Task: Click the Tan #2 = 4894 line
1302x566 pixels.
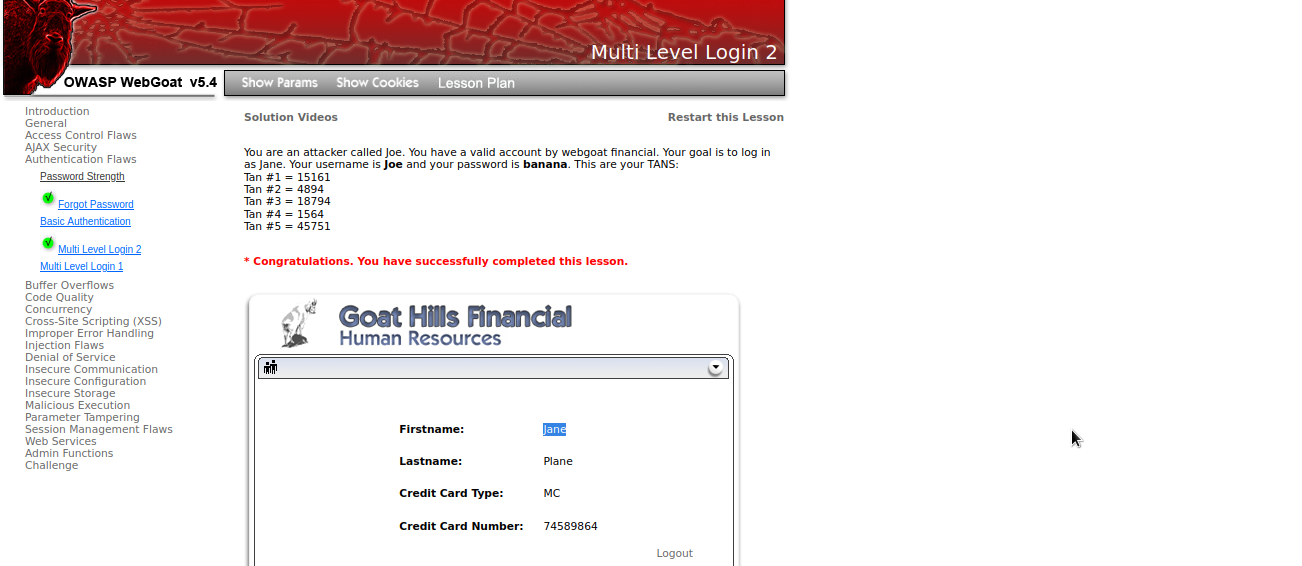Action: [x=284, y=189]
